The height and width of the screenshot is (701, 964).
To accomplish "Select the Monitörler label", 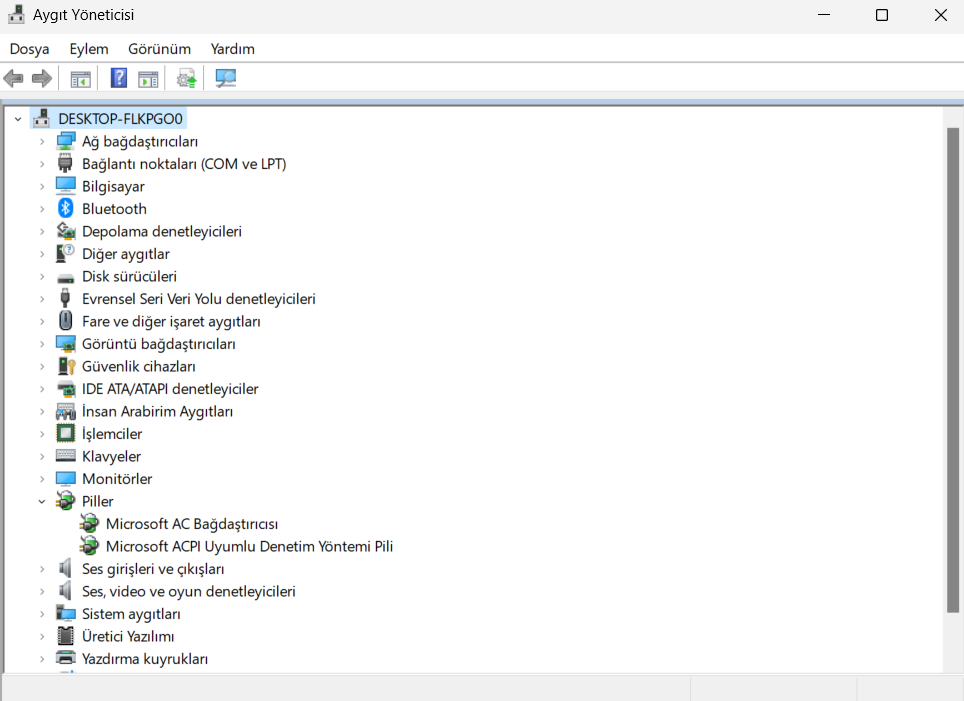I will click(117, 478).
